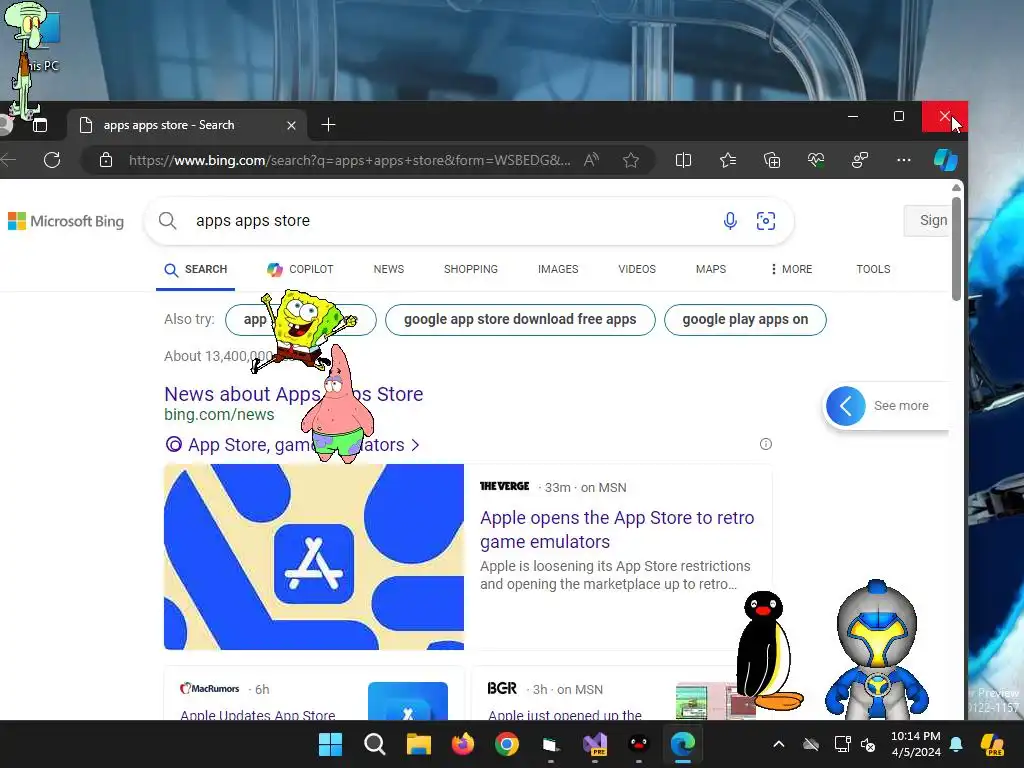1024x768 pixels.
Task: Click inside the Bing search box text
Action: (253, 221)
